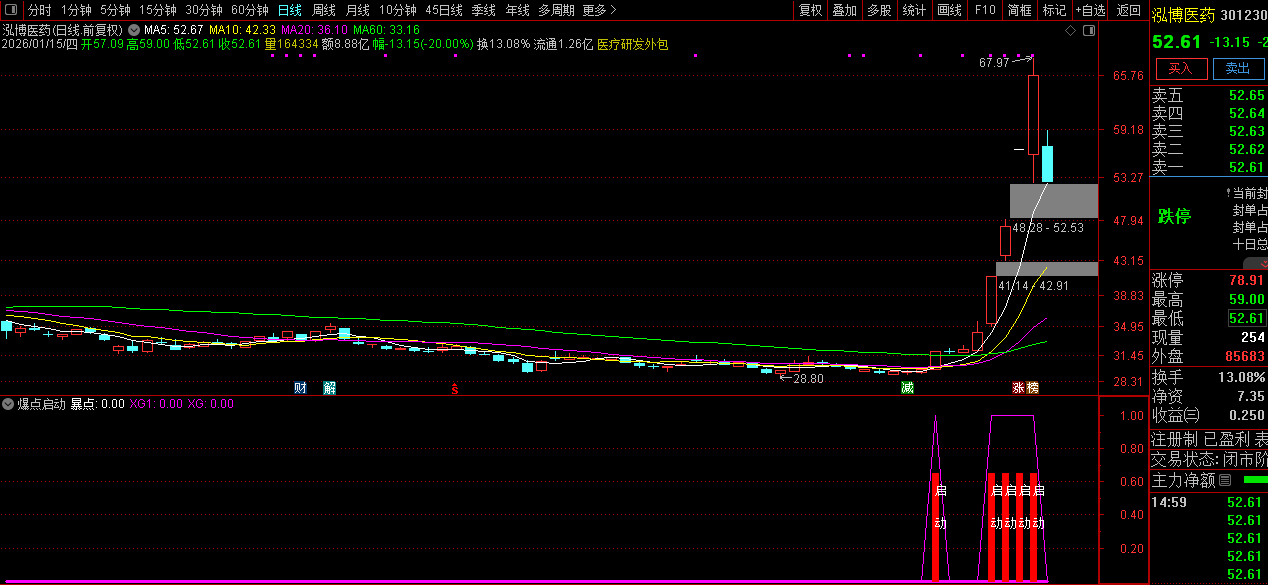Switch to 年线 yearly chart
This screenshot has width=1268, height=585.
coord(517,10)
